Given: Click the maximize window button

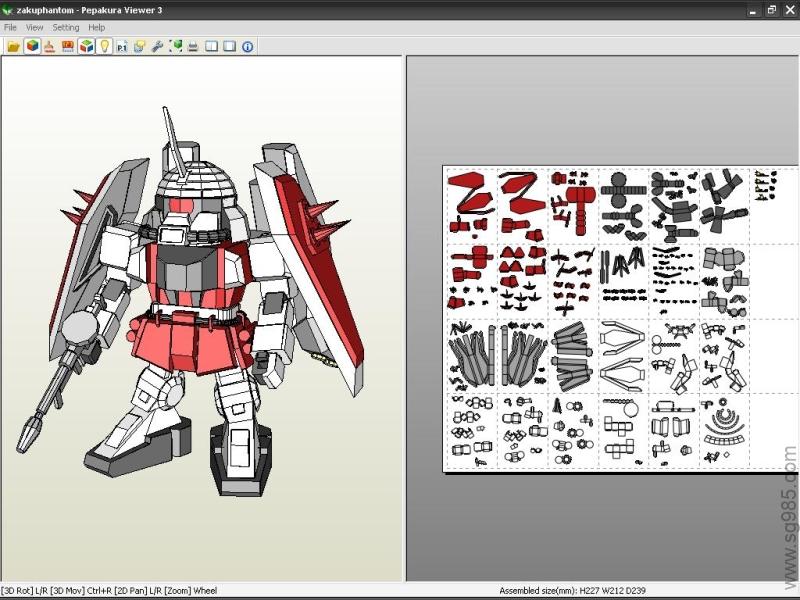Looking at the screenshot, I should coord(771,9).
